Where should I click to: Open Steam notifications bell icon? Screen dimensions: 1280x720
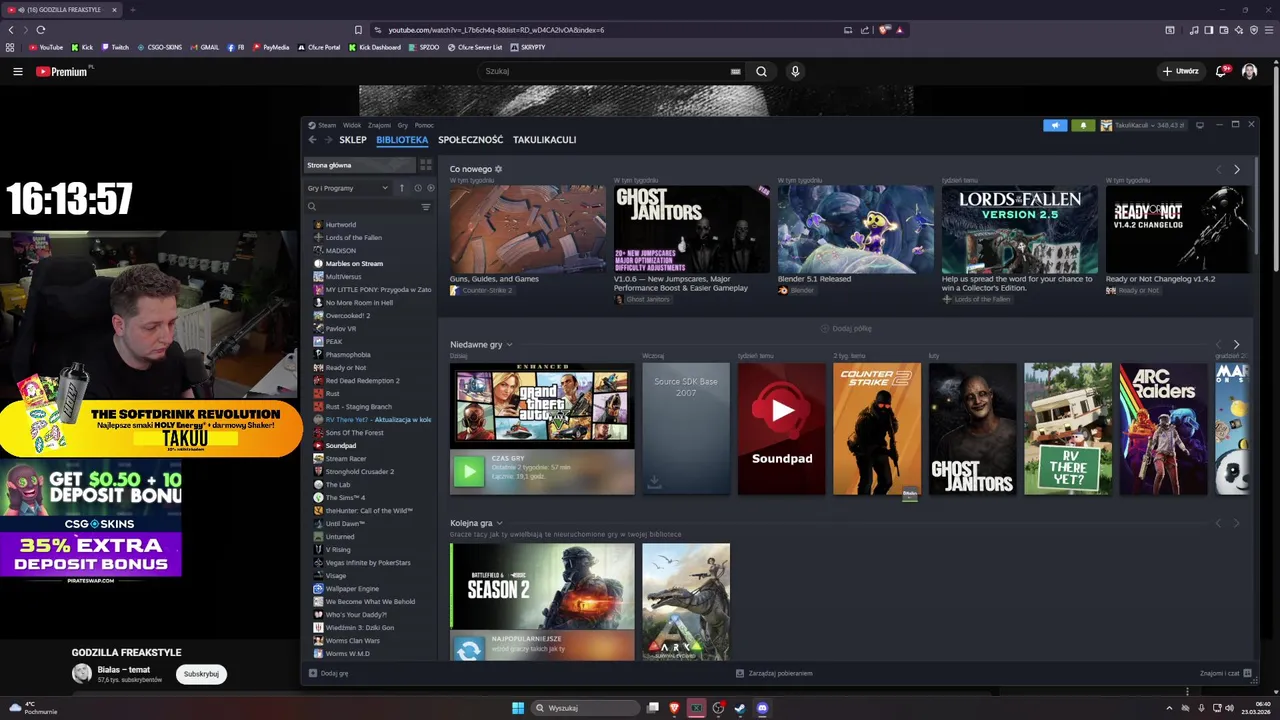click(x=1083, y=125)
